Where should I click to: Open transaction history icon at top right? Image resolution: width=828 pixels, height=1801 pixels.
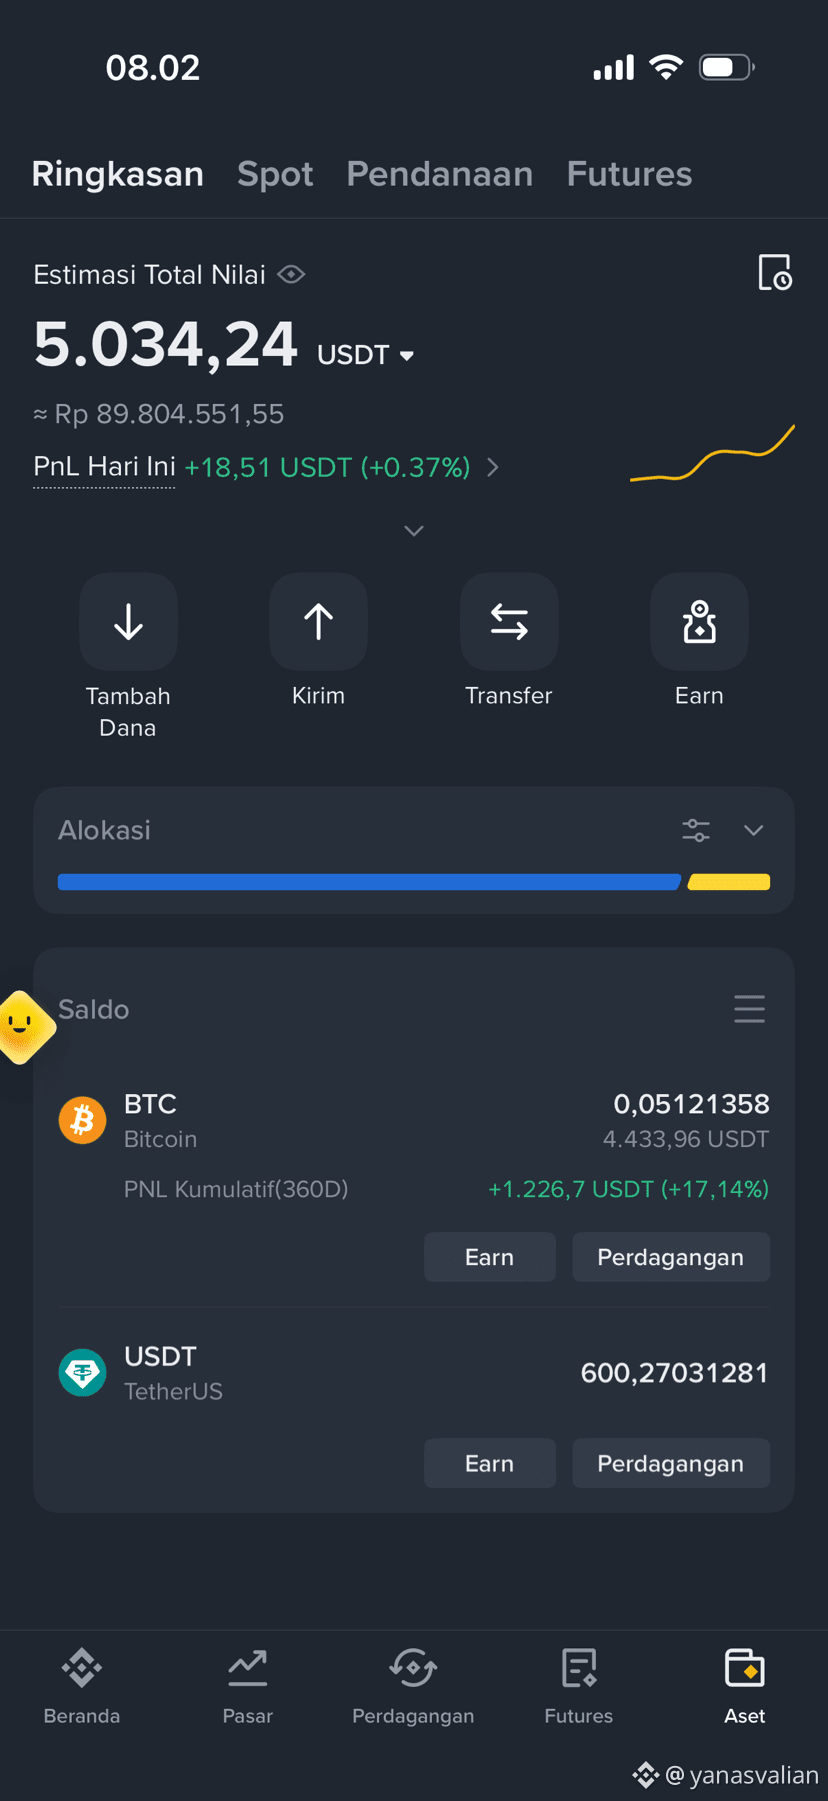(775, 273)
